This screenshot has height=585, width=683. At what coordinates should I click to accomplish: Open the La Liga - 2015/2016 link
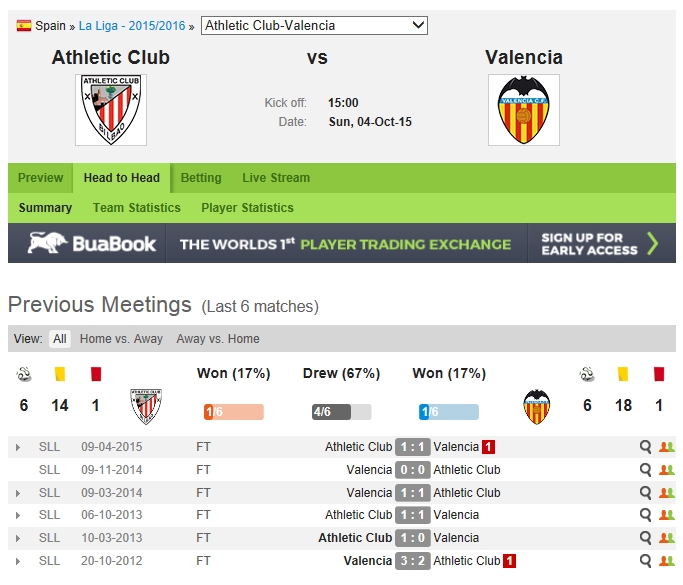click(133, 26)
